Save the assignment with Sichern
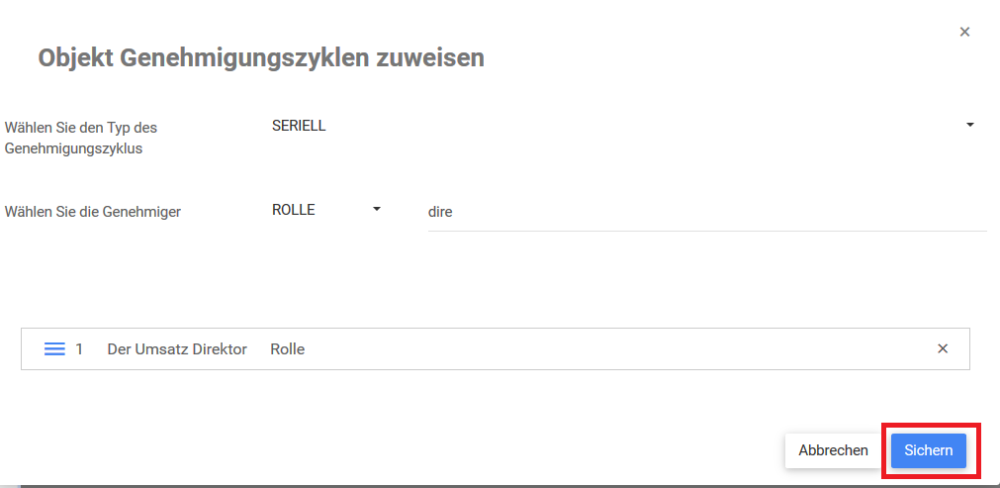This screenshot has width=1000, height=488. point(928,451)
